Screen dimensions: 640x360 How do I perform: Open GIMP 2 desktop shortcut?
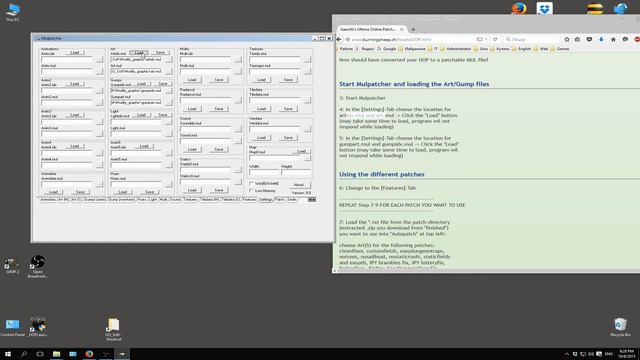click(x=12, y=265)
